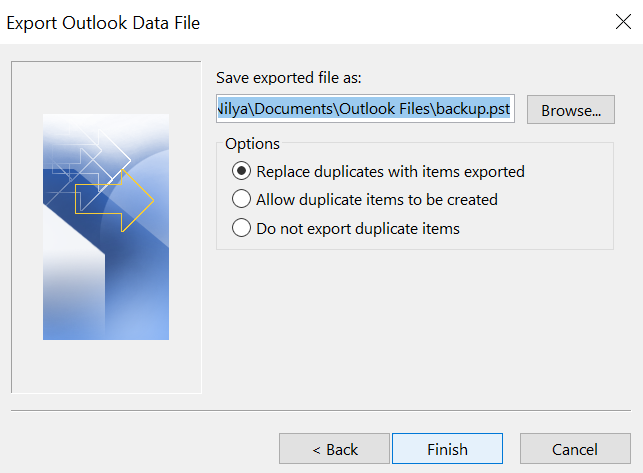
Task: Select Replace duplicates with items exported radio
Action: point(241,171)
